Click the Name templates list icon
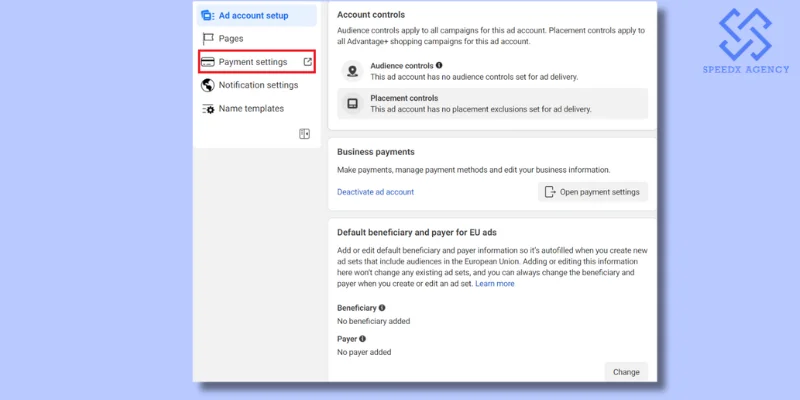800x400 pixels. pyautogui.click(x=208, y=108)
